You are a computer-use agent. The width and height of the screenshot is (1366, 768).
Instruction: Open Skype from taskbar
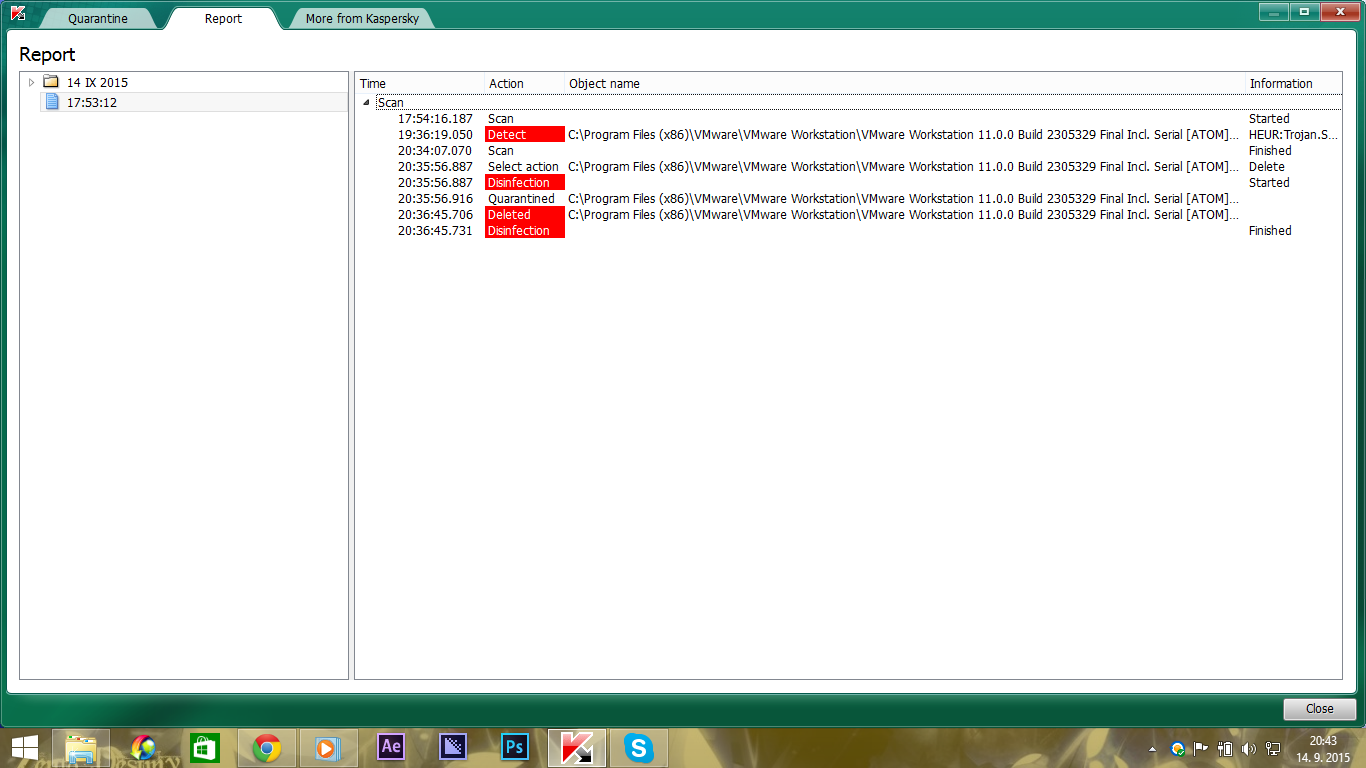tap(639, 747)
